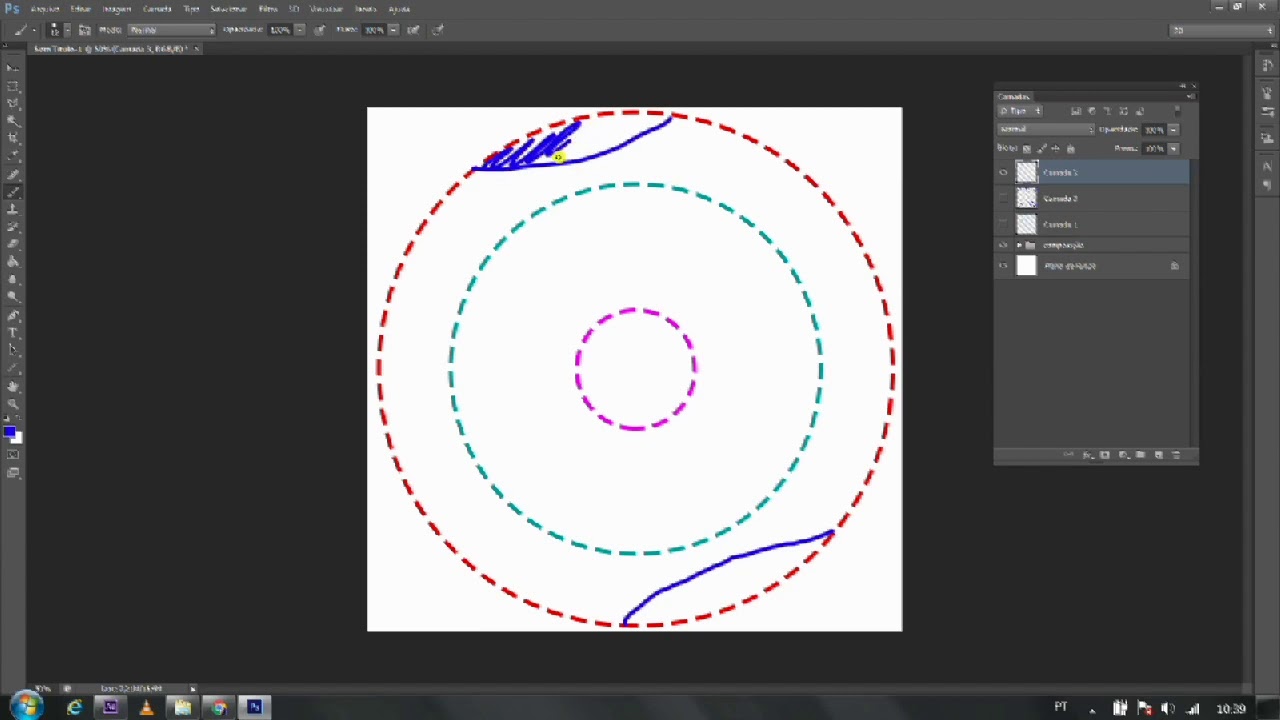The height and width of the screenshot is (720, 1280).
Task: Open the layer blend mode dropdown
Action: [1046, 130]
